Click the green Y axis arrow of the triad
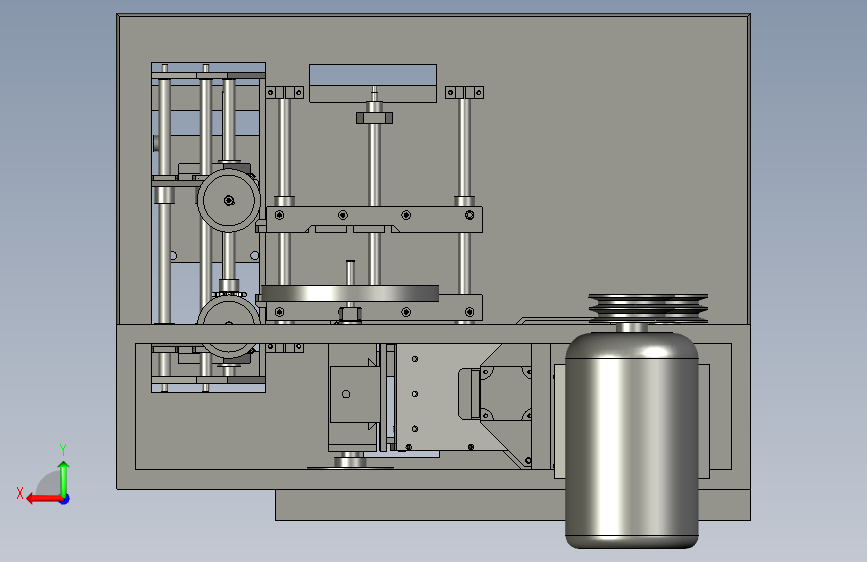Screen dimensions: 867x562 64,478
